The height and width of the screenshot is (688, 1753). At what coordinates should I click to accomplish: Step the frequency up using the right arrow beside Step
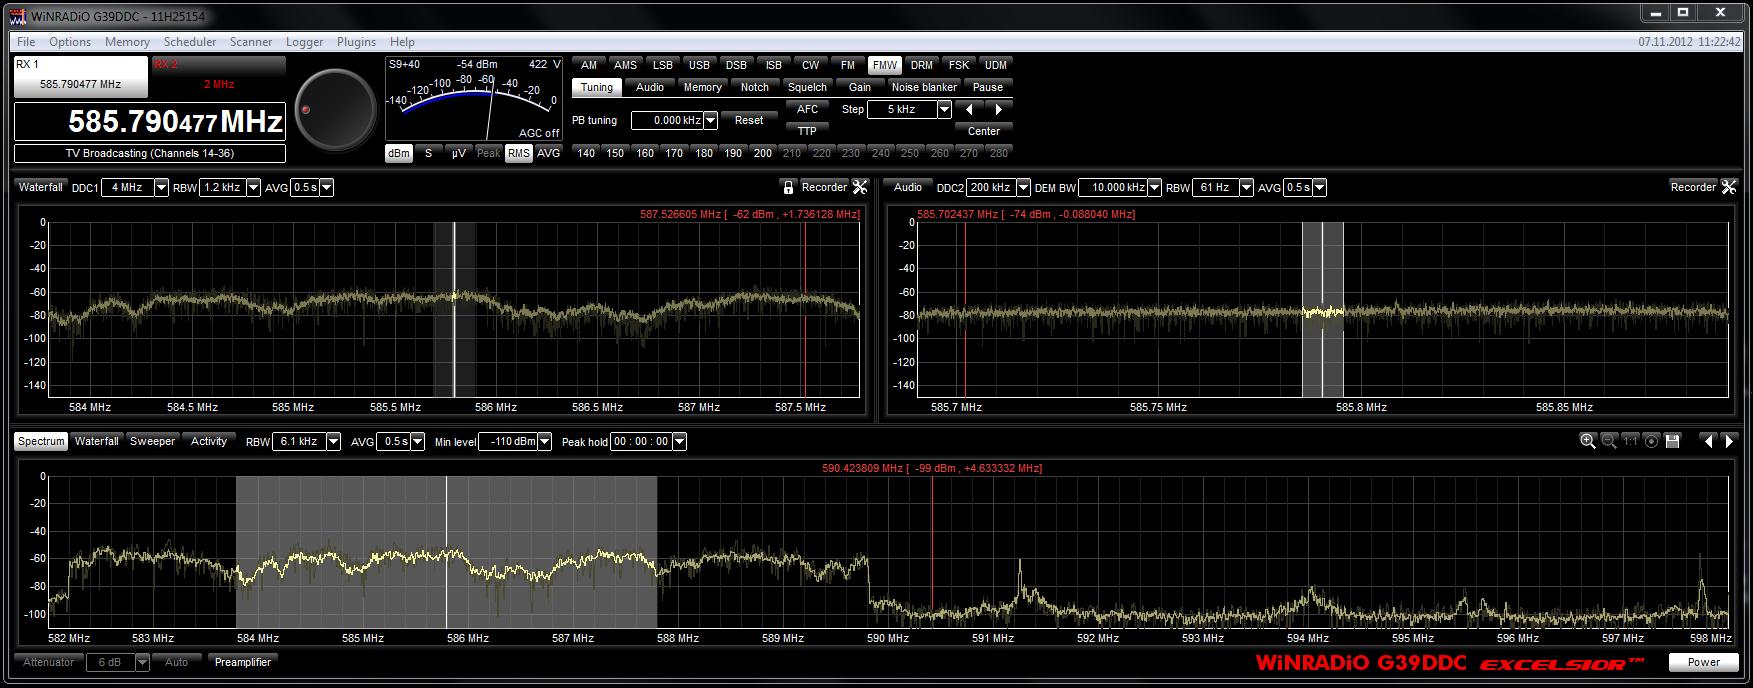click(x=998, y=109)
